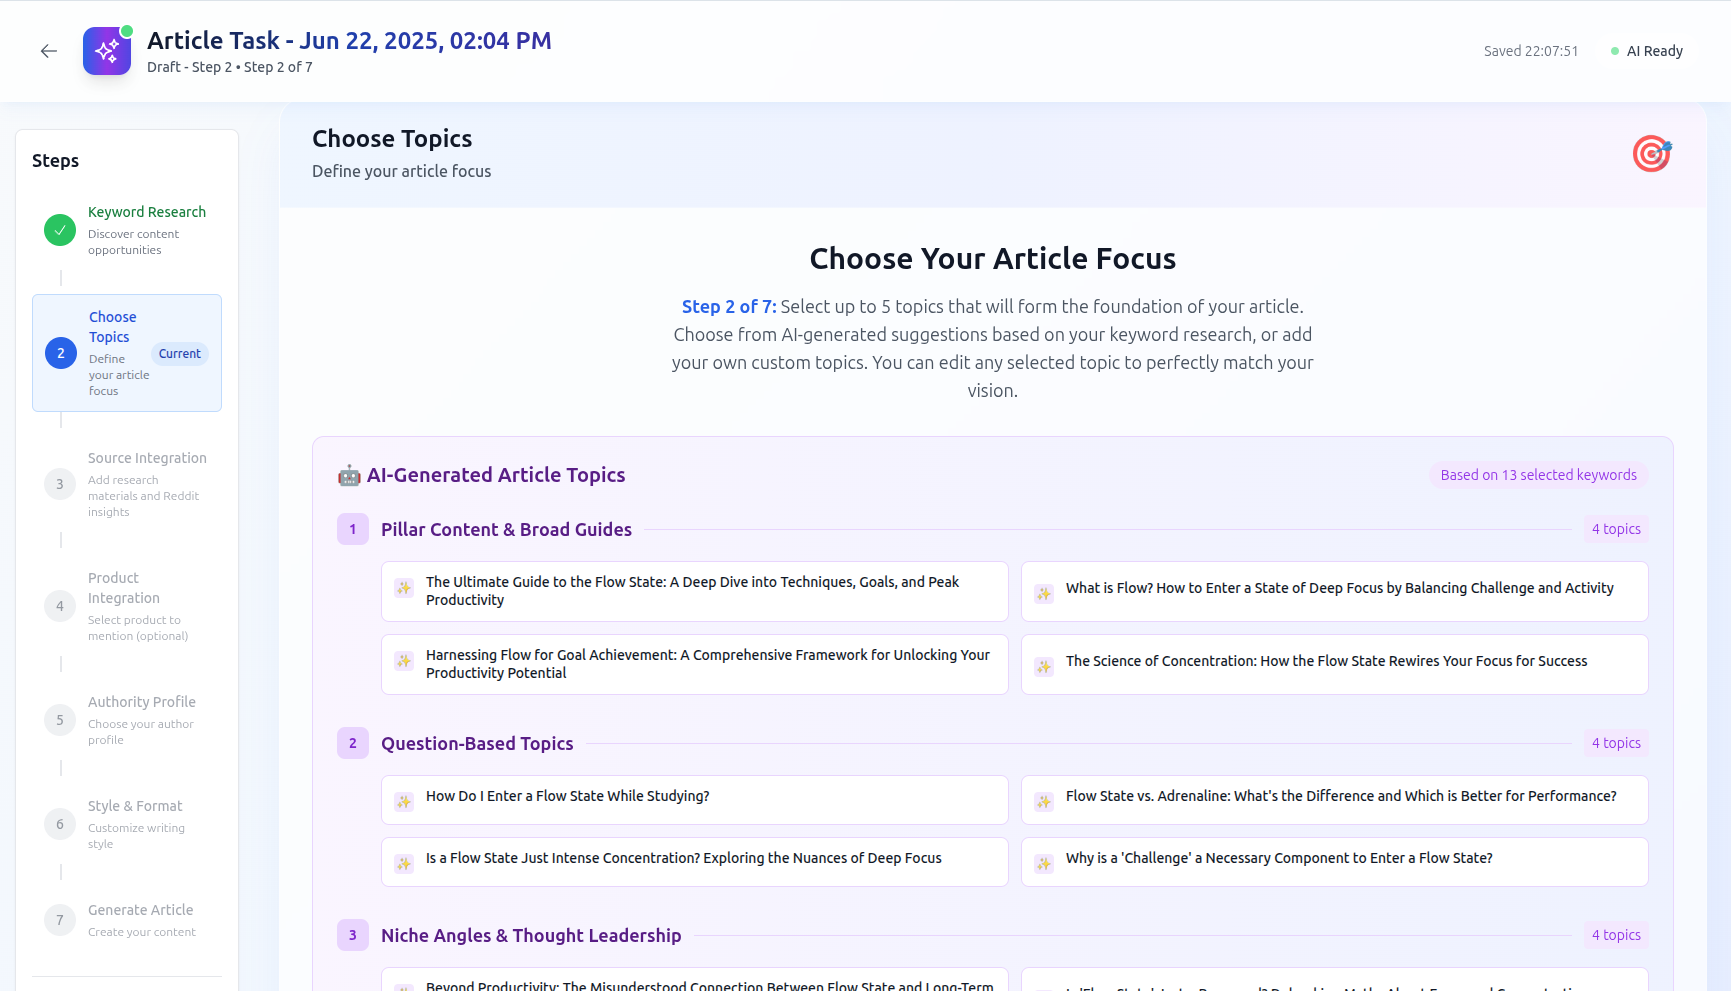Viewport: 1731px width, 991px height.
Task: Collapse the Question-Based Topics section
Action: click(477, 743)
